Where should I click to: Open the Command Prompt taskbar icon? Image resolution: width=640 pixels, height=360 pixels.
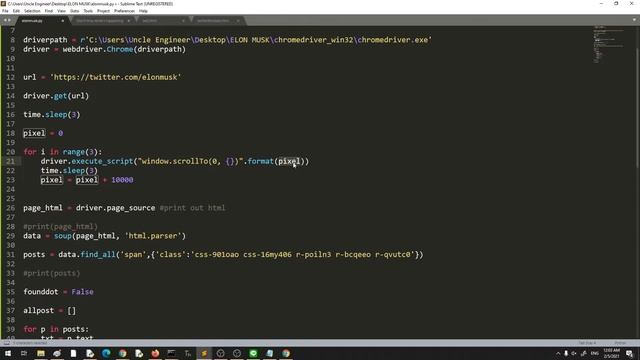[x=171, y=353]
